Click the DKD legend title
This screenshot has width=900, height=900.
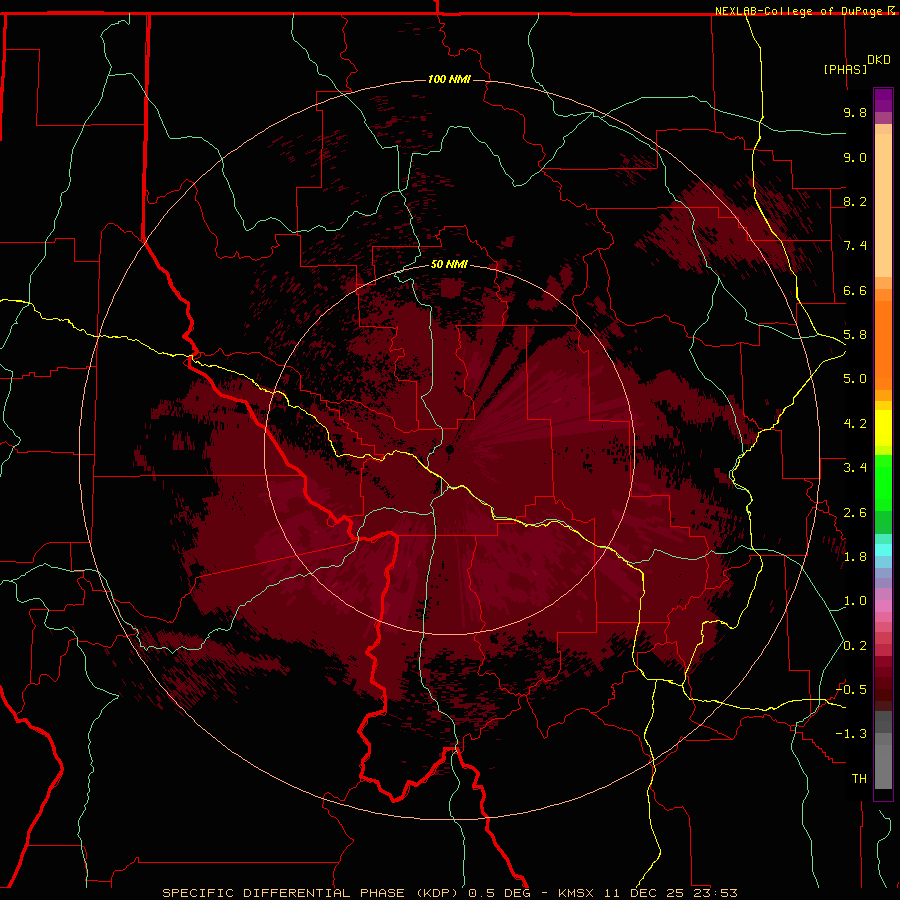(x=879, y=60)
